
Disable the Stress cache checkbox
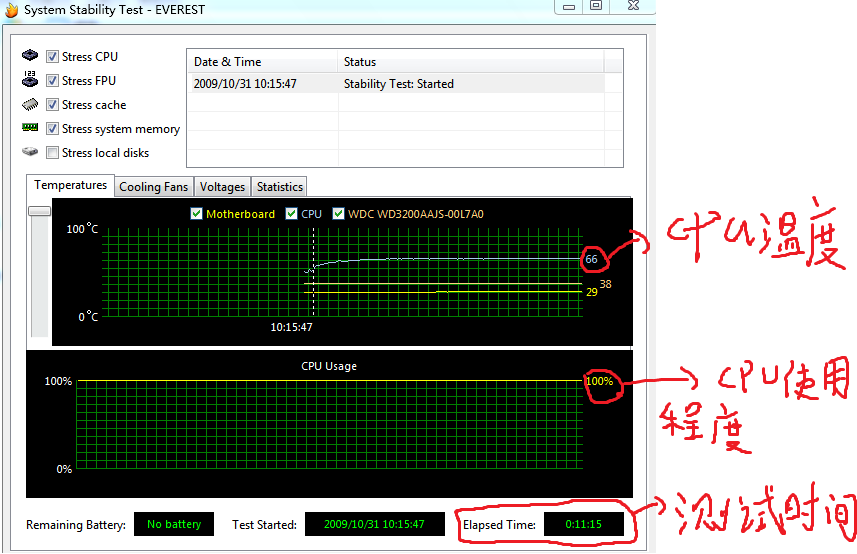click(x=52, y=105)
